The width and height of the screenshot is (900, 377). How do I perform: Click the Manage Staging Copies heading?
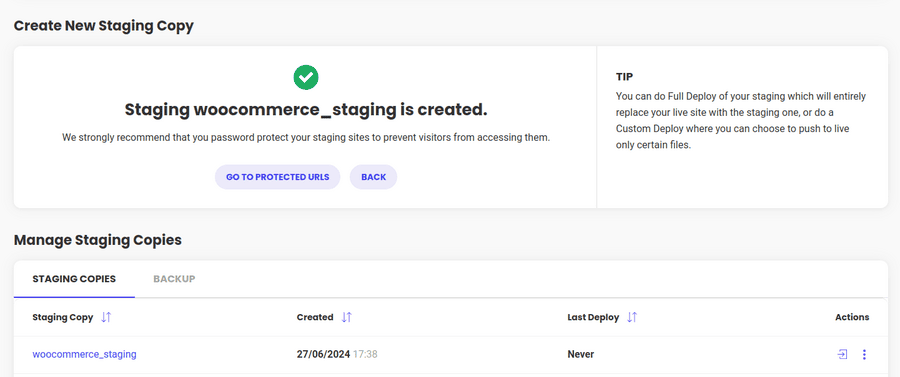pos(98,240)
